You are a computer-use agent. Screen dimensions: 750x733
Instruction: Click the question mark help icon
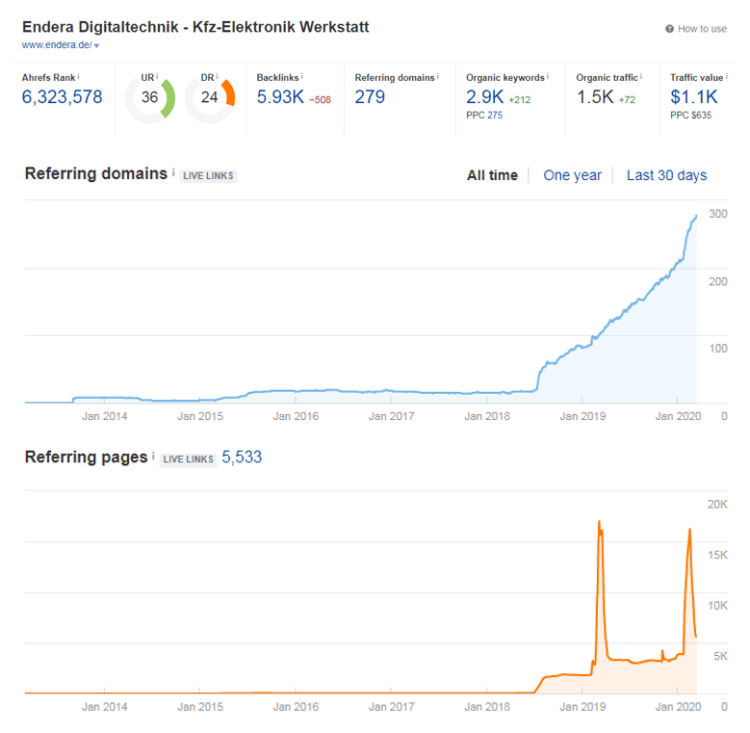coord(669,29)
